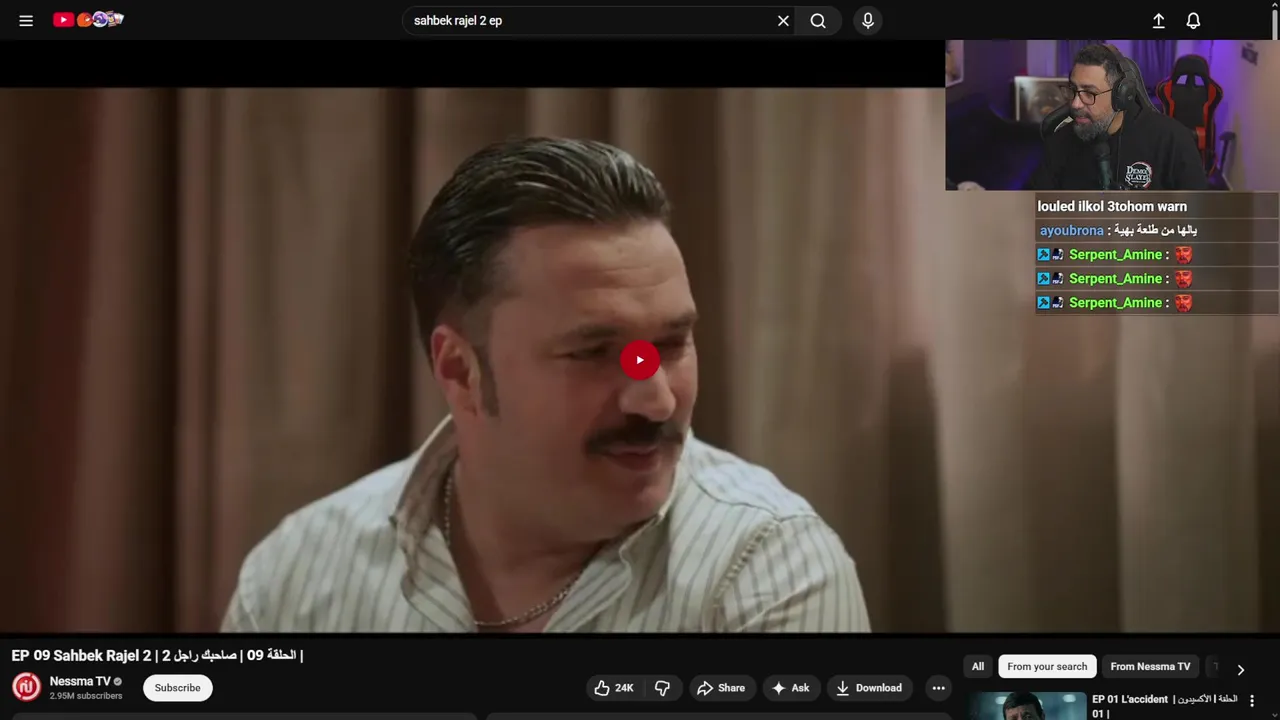Viewport: 1280px width, 720px height.
Task: Click the streamer webcam overlay
Action: (x=1112, y=115)
